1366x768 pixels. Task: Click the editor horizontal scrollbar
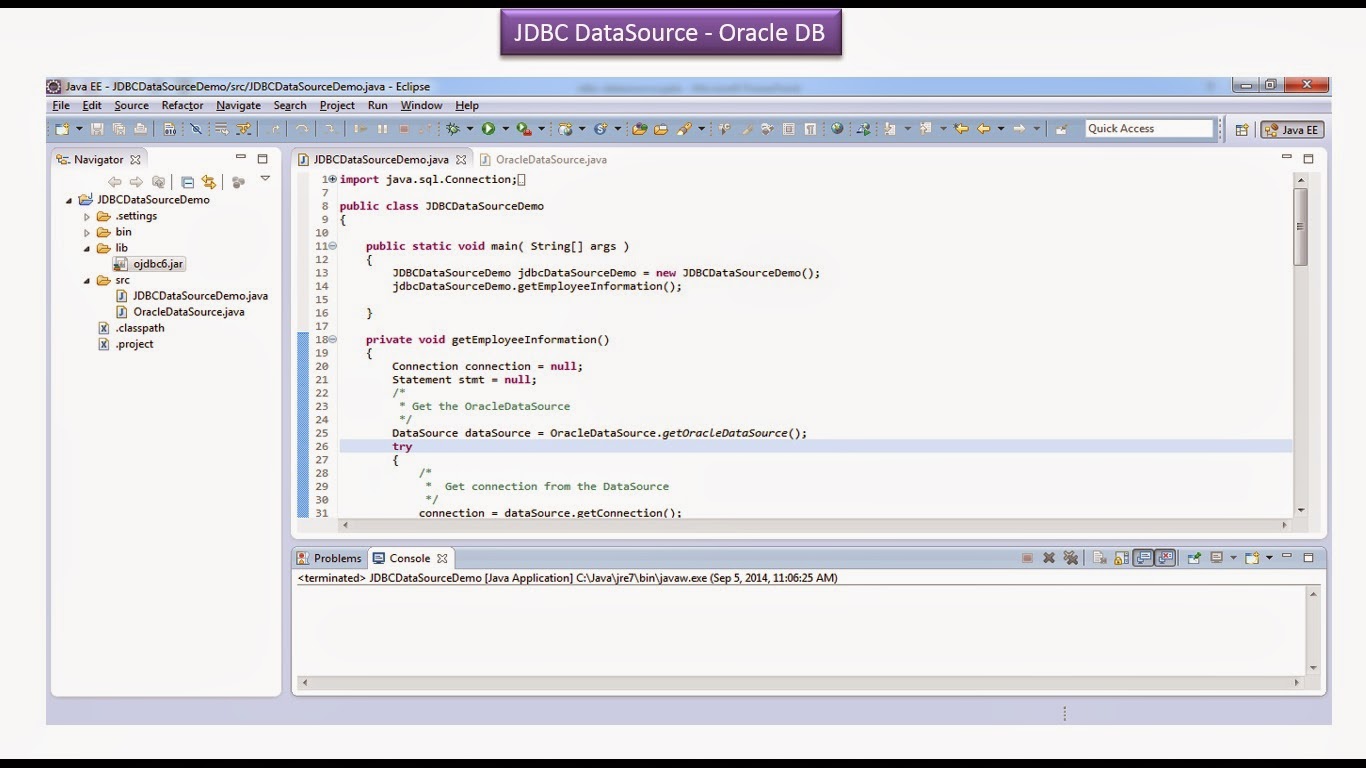click(816, 524)
